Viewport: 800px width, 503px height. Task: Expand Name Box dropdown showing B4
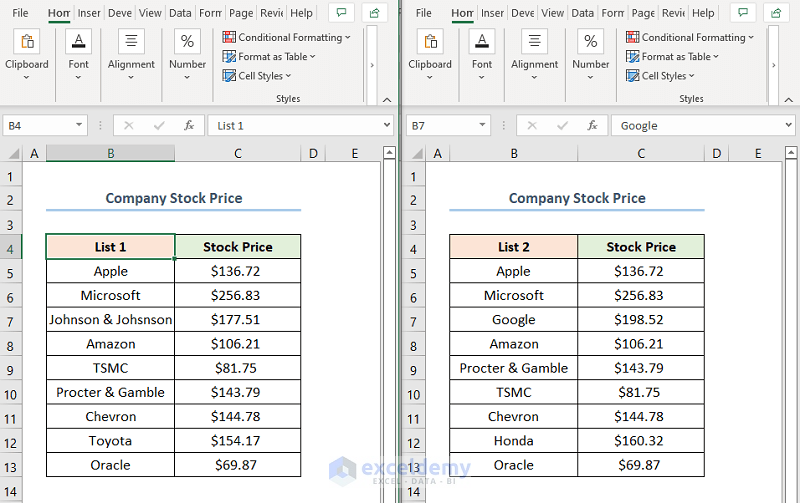[x=79, y=125]
